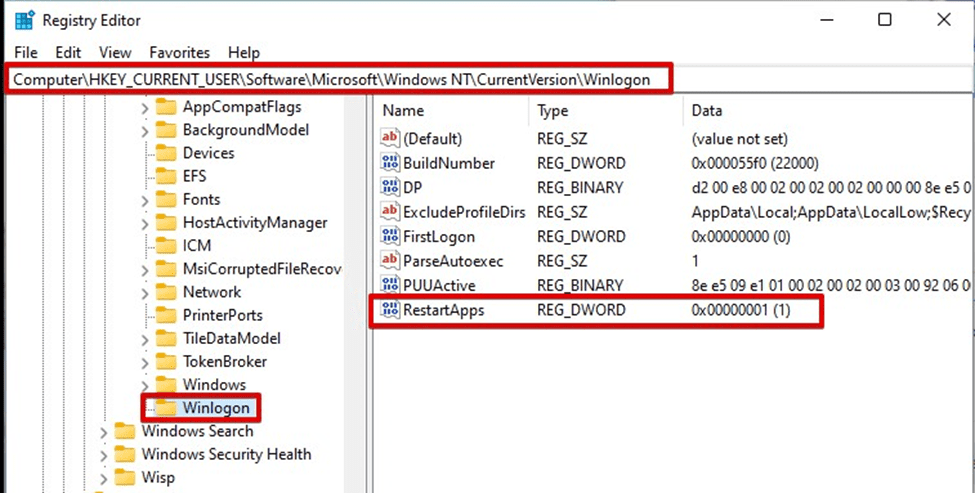The width and height of the screenshot is (975, 493).
Task: Click the Winlogon folder icon in tree
Action: [165, 408]
